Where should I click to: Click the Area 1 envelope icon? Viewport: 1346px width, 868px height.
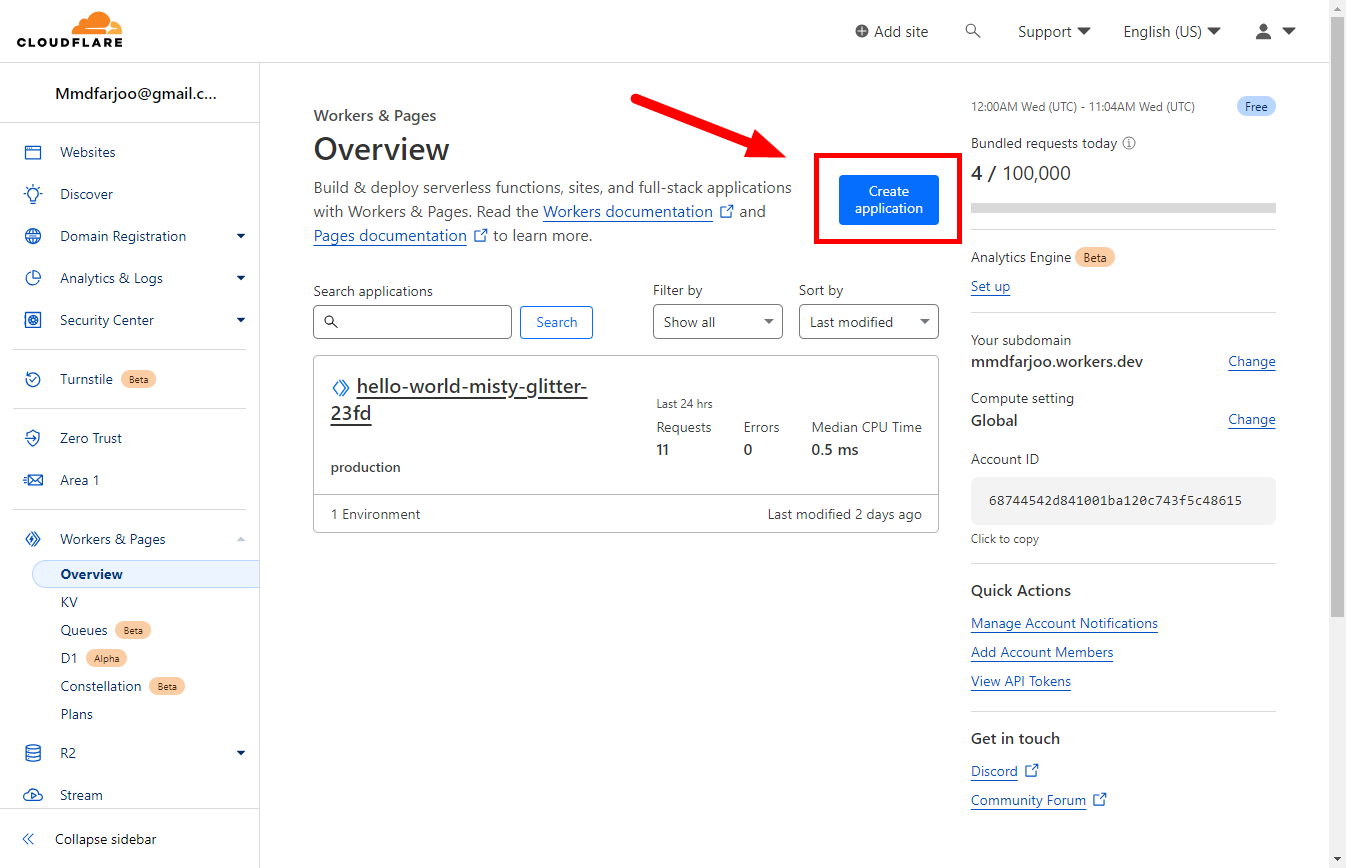(33, 480)
